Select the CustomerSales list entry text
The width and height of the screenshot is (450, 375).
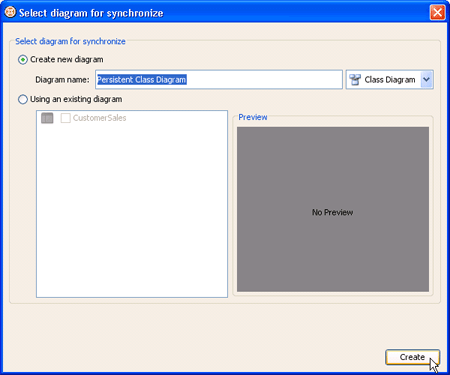(99, 118)
